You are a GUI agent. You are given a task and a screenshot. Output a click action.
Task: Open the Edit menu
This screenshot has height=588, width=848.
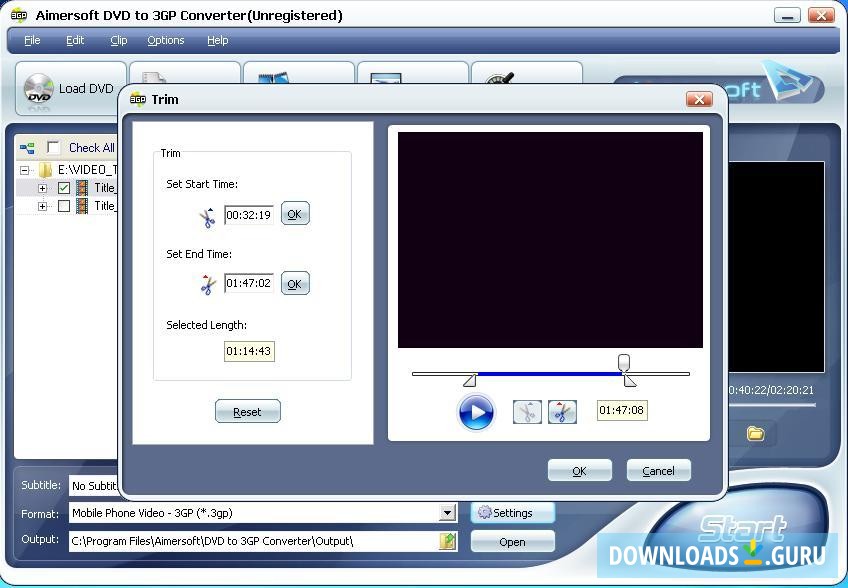[x=75, y=41]
